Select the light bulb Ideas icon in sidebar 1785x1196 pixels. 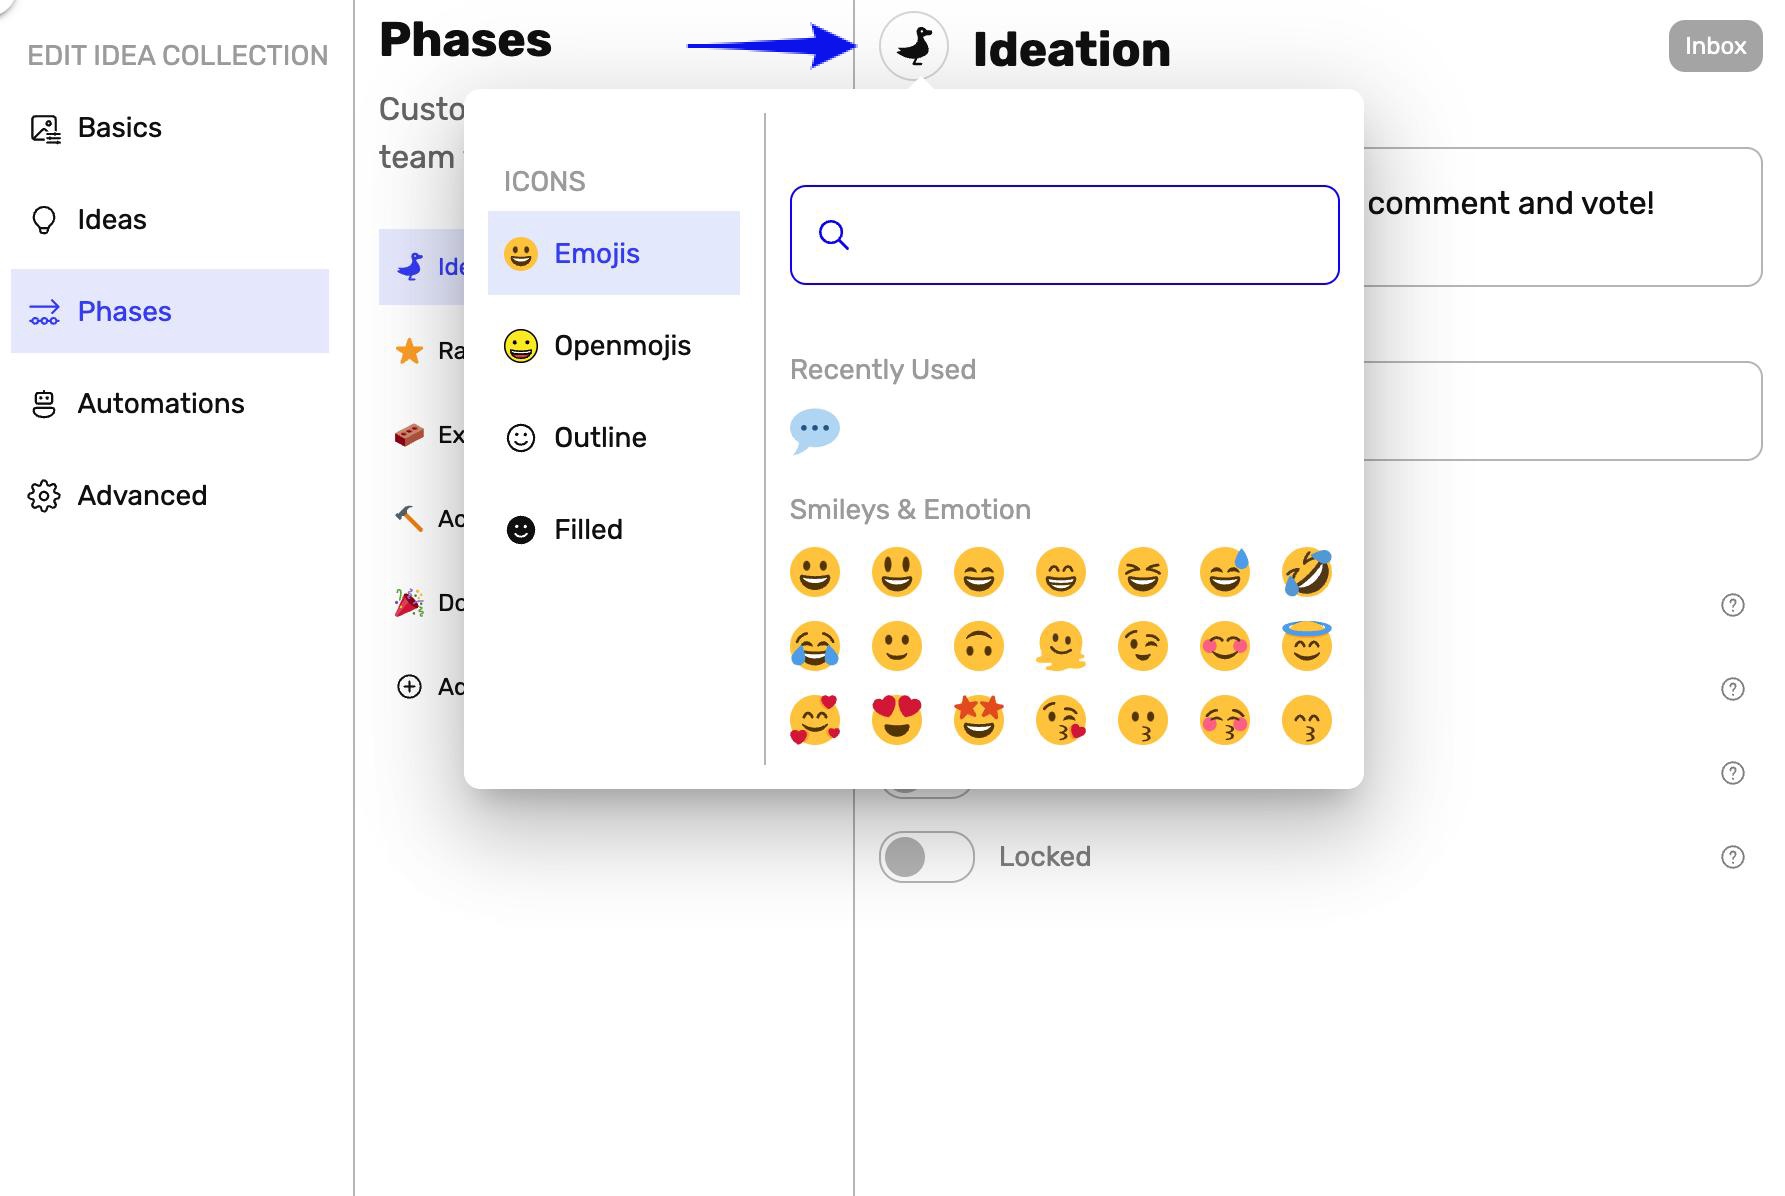42,219
